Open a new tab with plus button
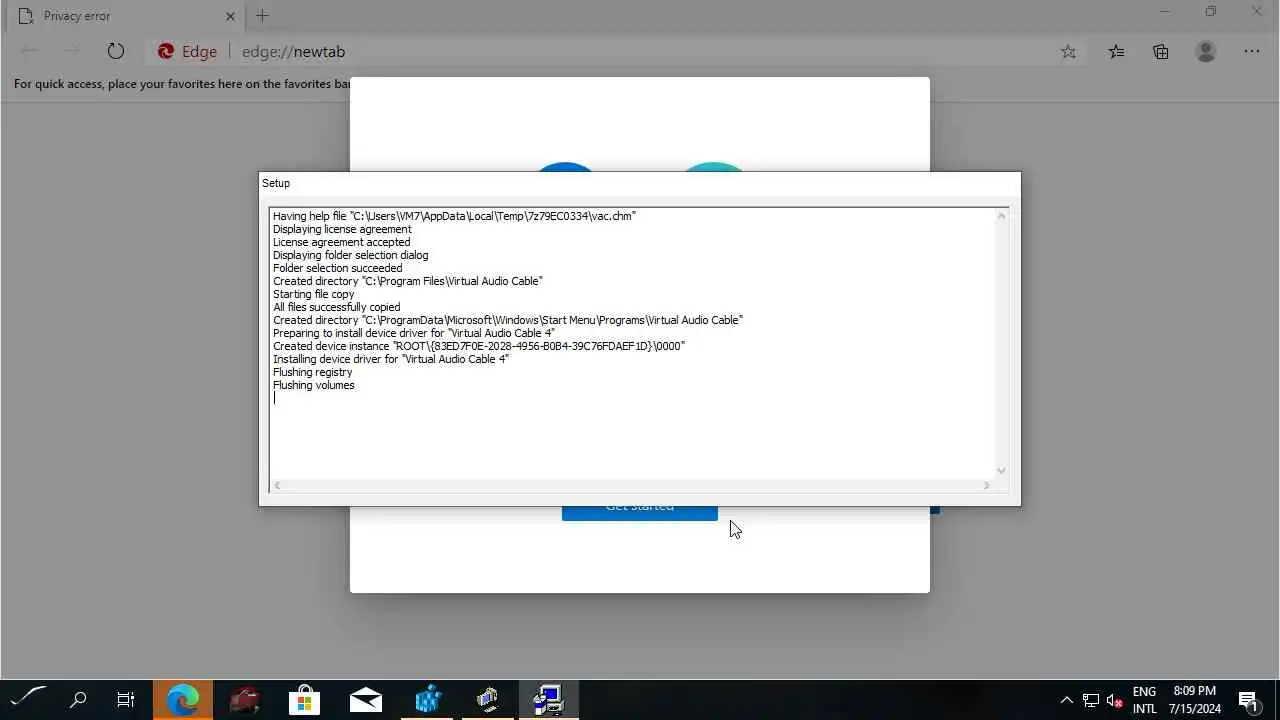The image size is (1280, 720). (263, 16)
